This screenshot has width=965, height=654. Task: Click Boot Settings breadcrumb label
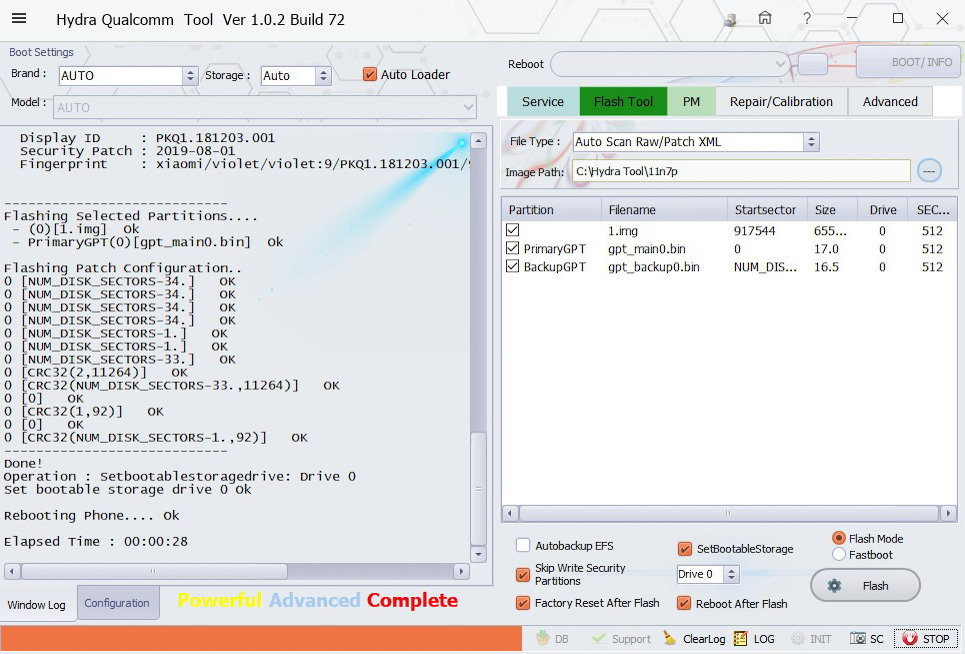41,52
